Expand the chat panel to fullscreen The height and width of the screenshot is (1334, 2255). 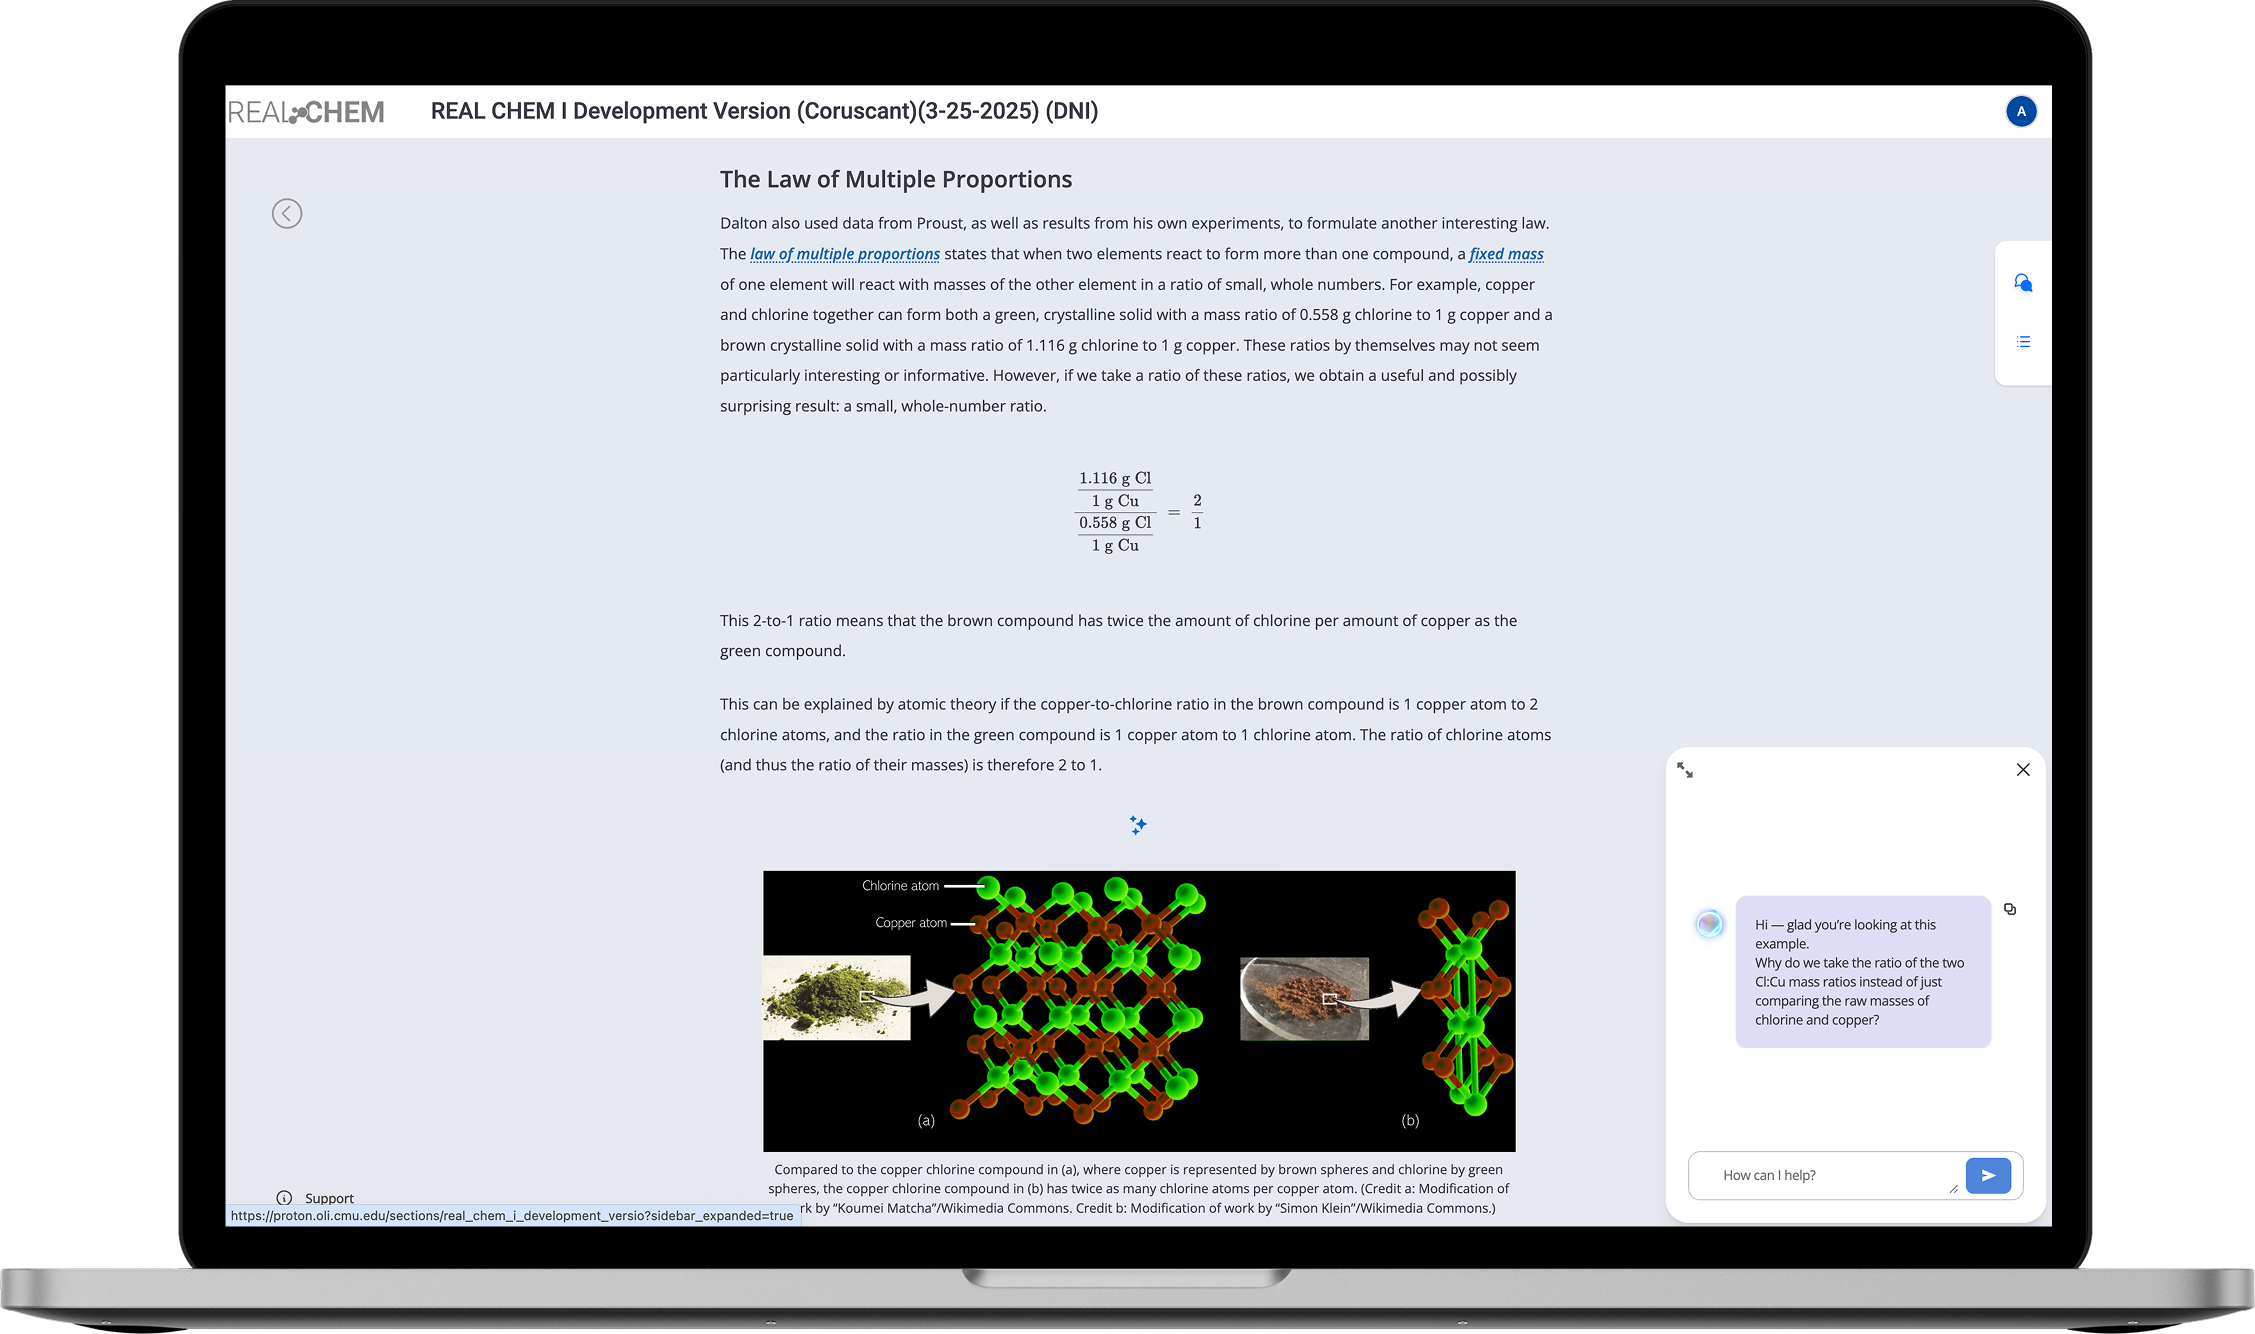coord(1685,770)
